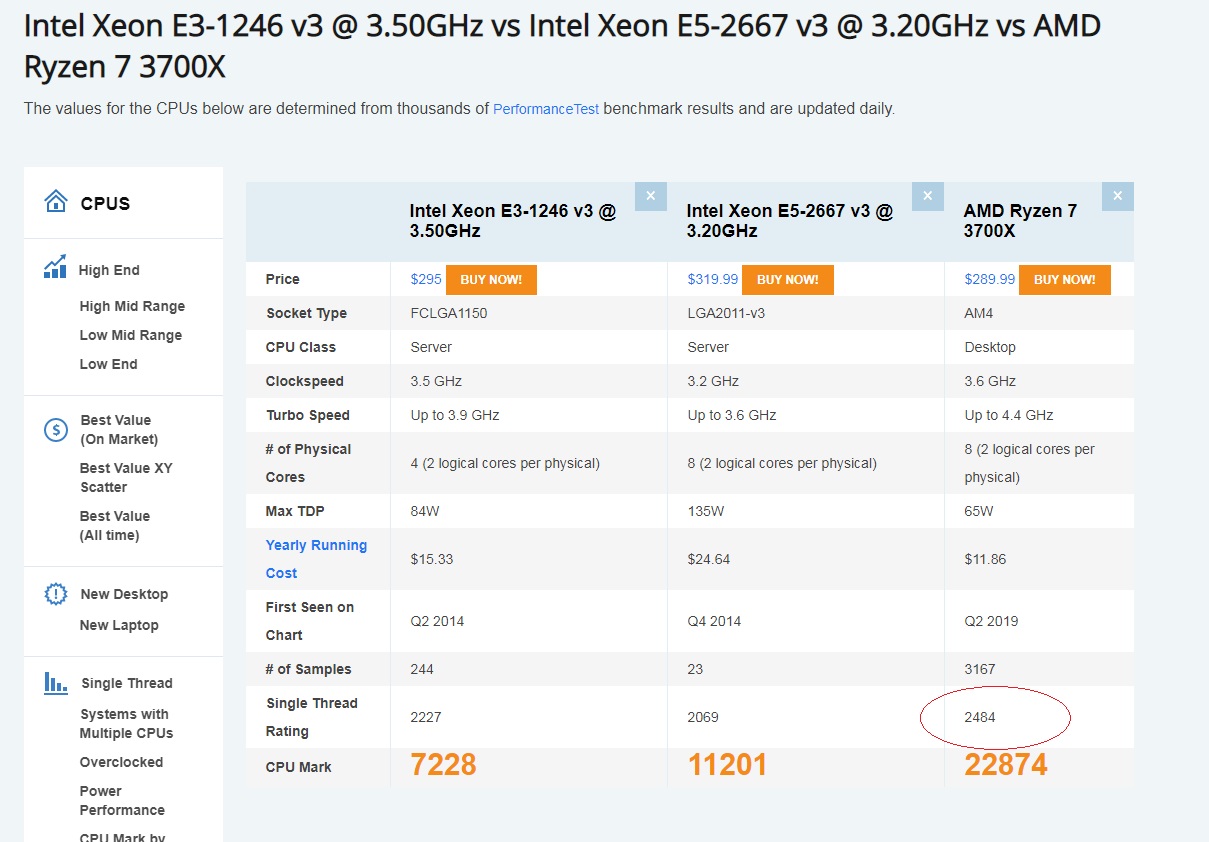Viewport: 1209px width, 842px height.
Task: Click the 84W Max TDP value
Action: coord(425,511)
